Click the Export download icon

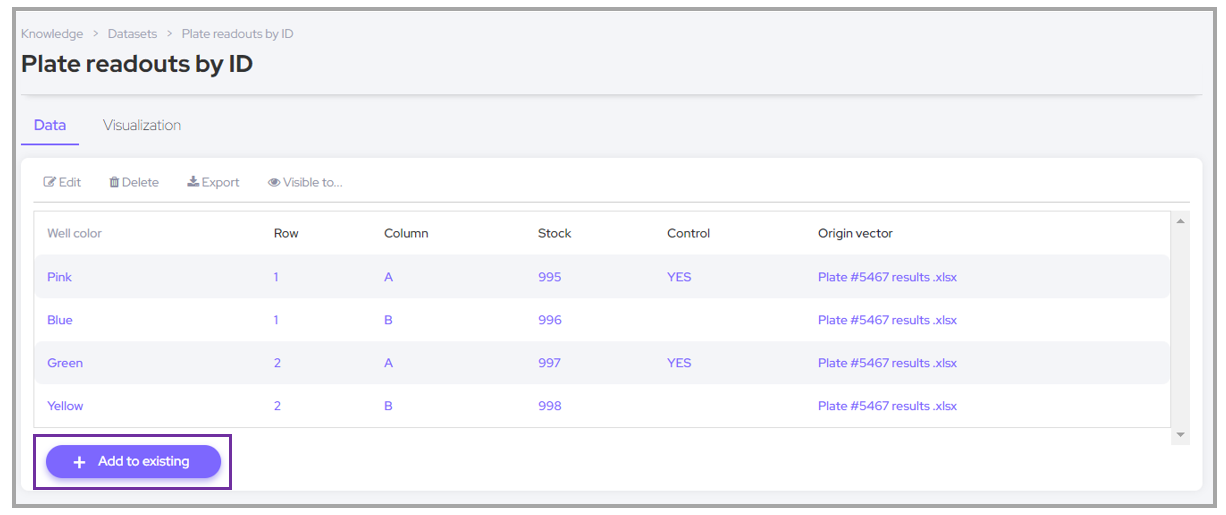(x=193, y=183)
